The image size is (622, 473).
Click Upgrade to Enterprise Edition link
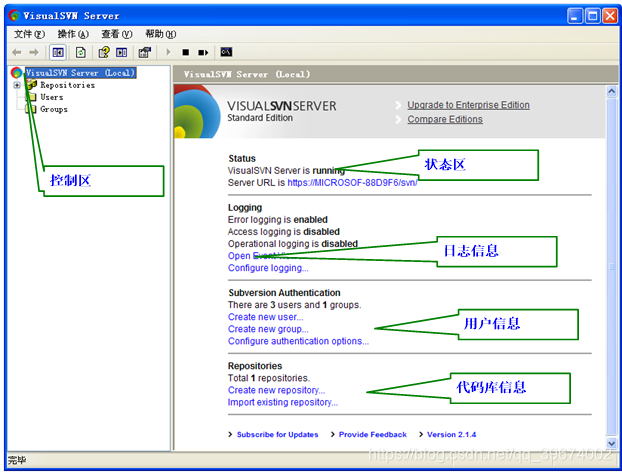(x=468, y=105)
